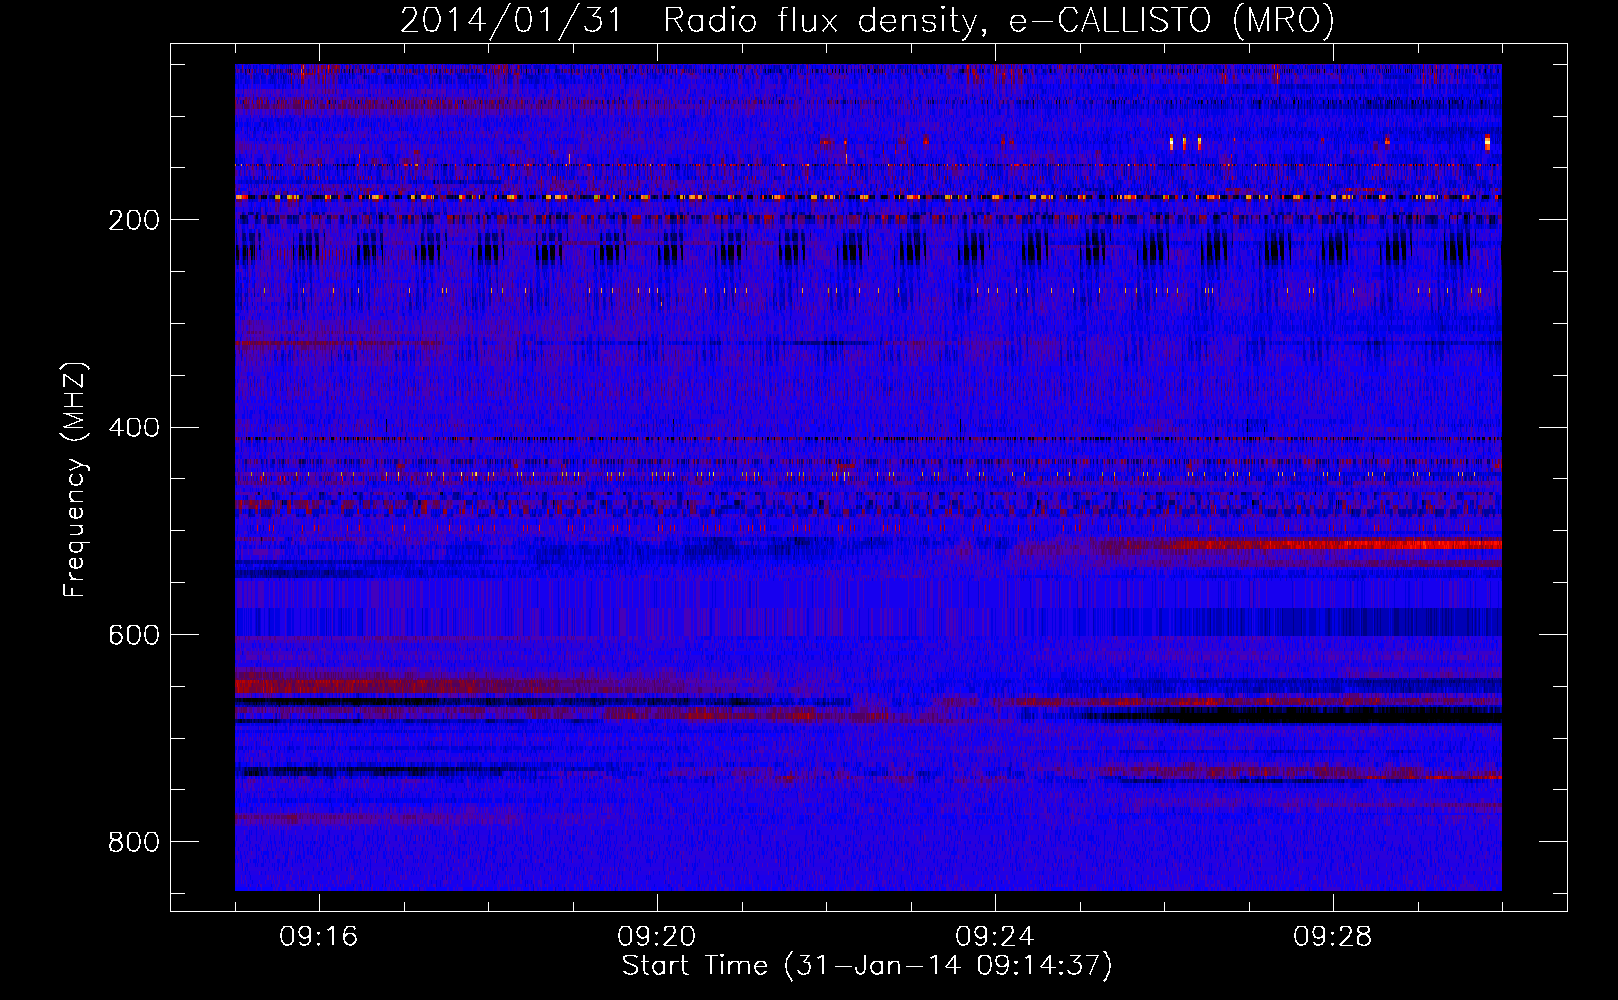Click the 600 frequency tick label
1618x1000 pixels.
134,635
